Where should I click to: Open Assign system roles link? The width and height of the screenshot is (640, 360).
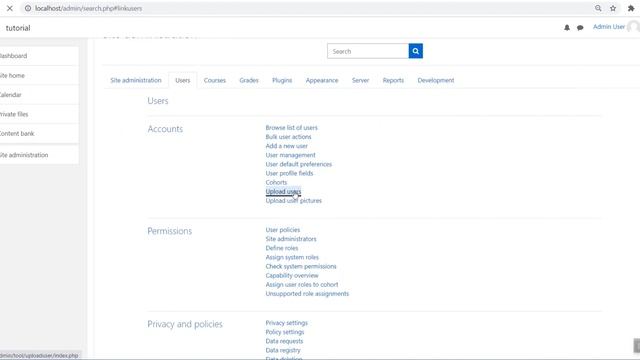point(292,257)
